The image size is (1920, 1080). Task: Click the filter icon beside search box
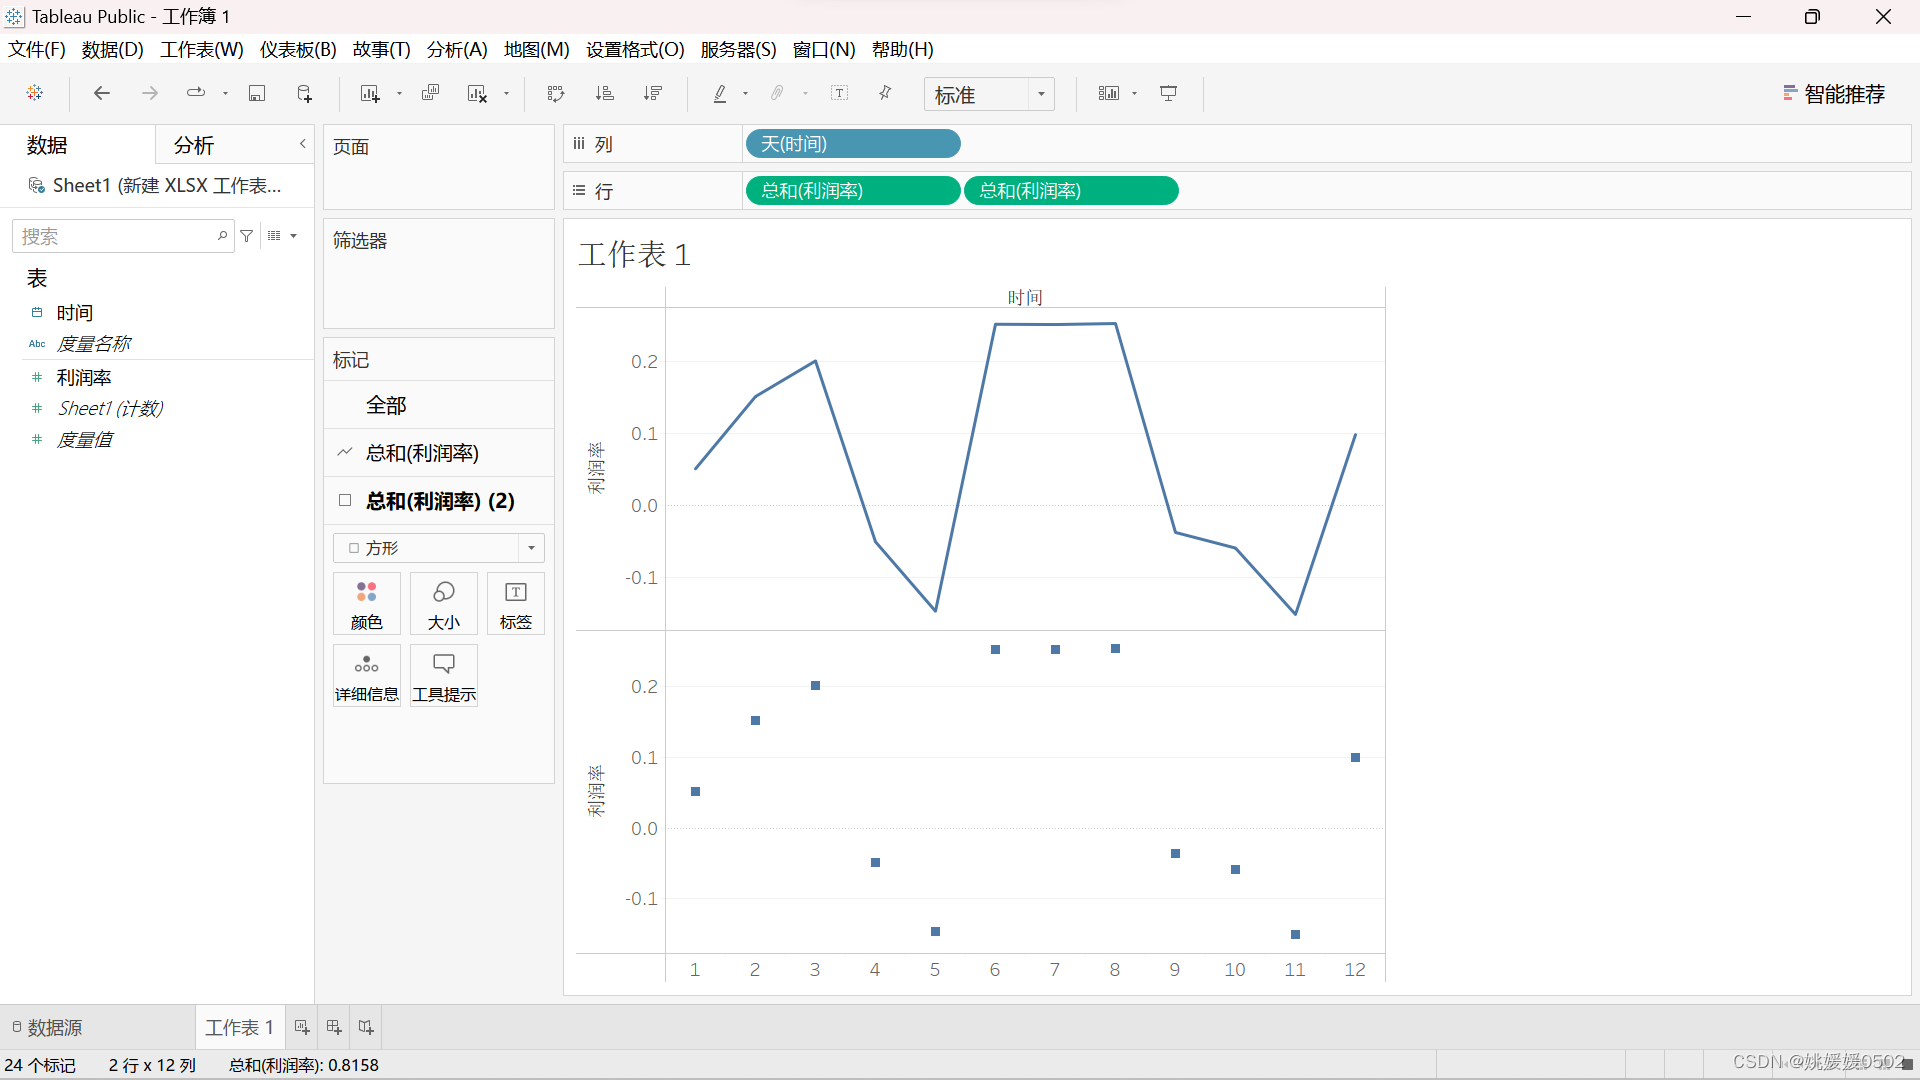[x=247, y=236]
